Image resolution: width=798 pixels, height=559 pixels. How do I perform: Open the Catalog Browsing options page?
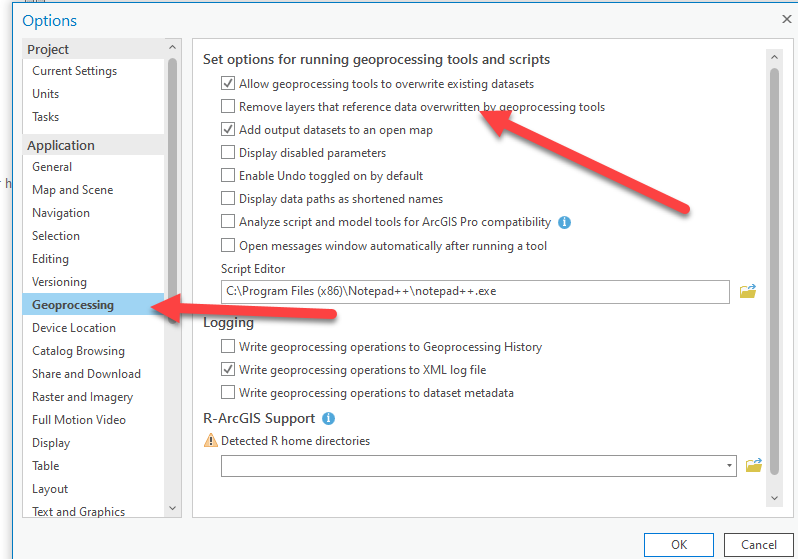78,351
